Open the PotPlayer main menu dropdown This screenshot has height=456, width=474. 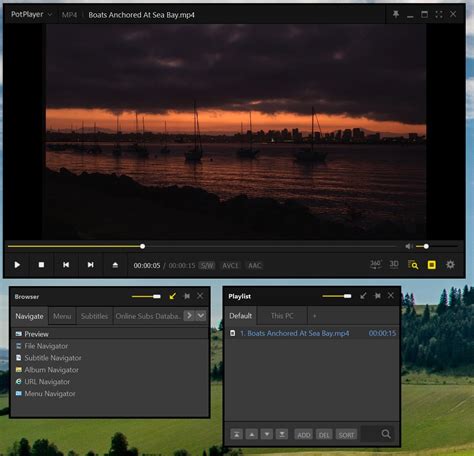tap(32, 15)
